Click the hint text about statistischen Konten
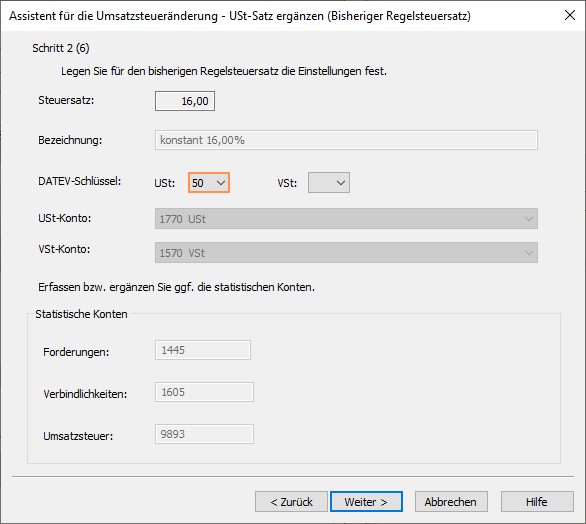The height and width of the screenshot is (524, 586). tap(176, 287)
